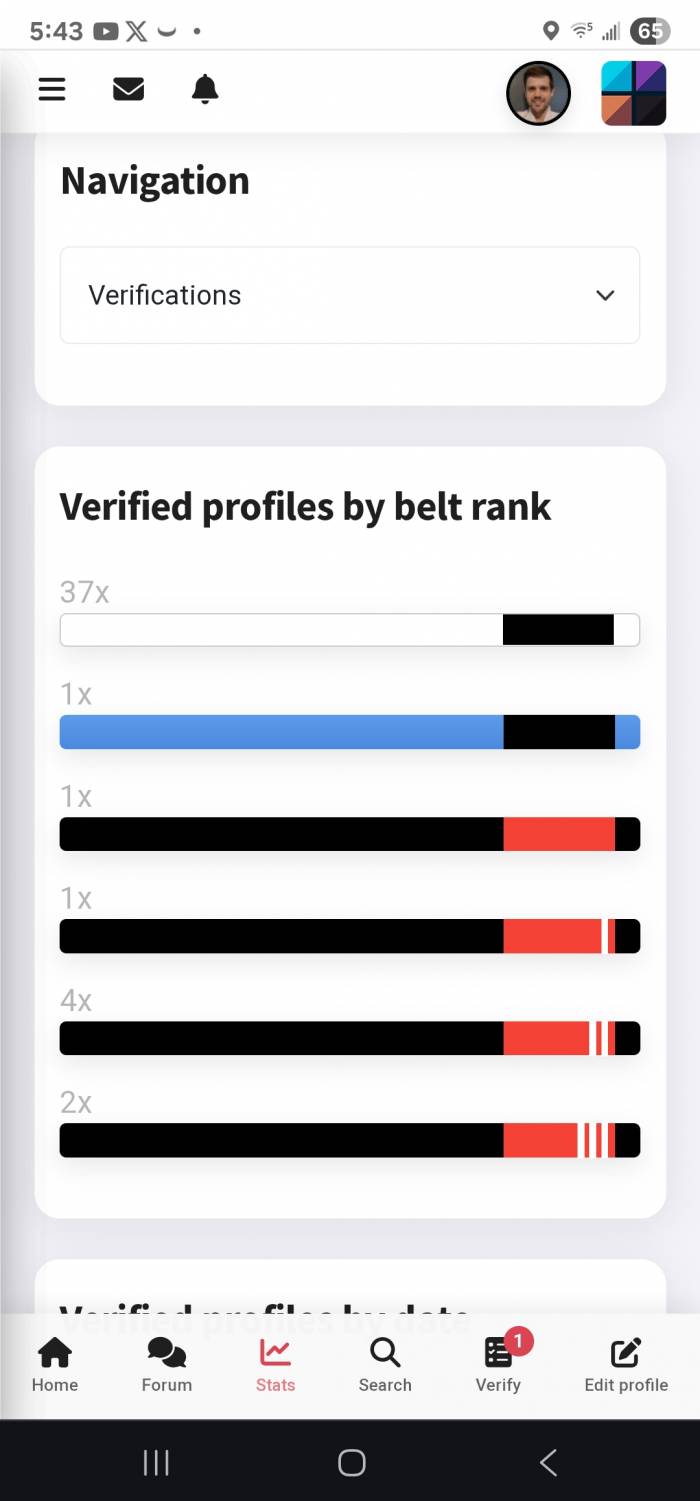Select the Stats tab
This screenshot has width=700, height=1501.
(275, 1366)
